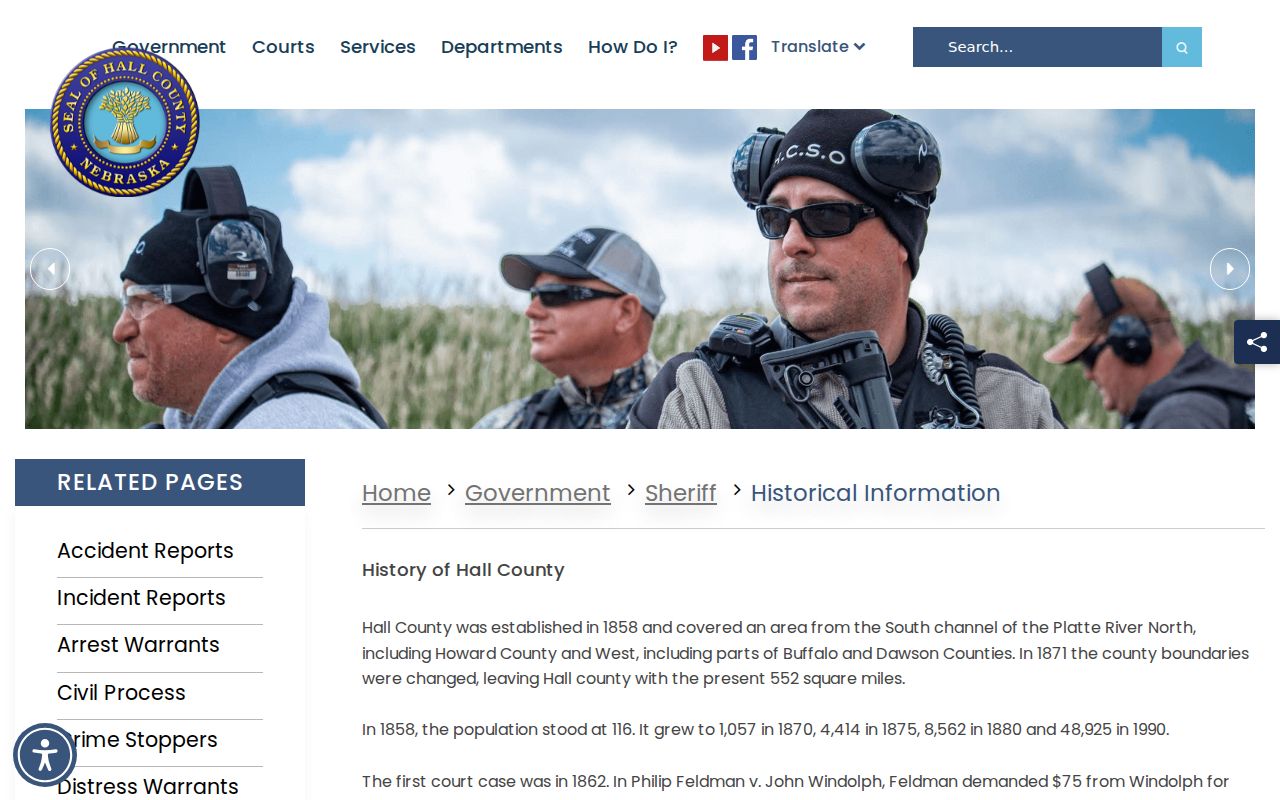The image size is (1280, 800).
Task: Expand the Translate dropdown
Action: pyautogui.click(x=817, y=47)
